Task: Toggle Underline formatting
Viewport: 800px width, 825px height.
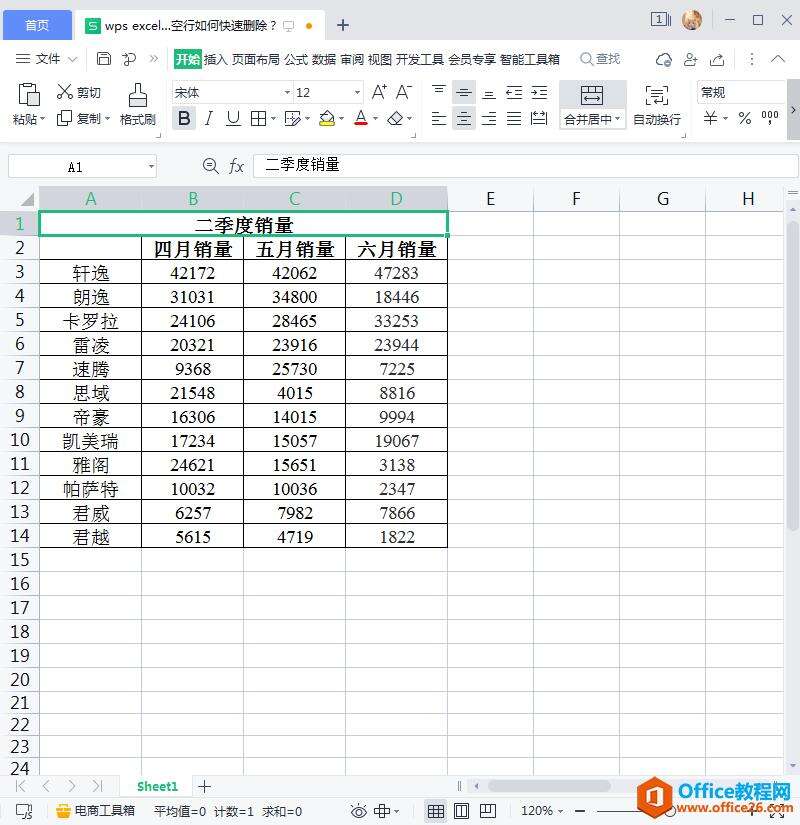Action: (x=233, y=118)
